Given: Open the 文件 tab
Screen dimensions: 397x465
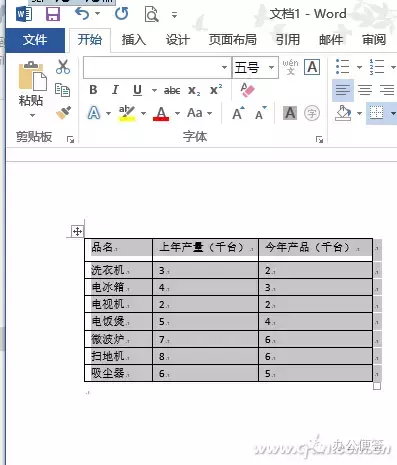Looking at the screenshot, I should (x=35, y=40).
